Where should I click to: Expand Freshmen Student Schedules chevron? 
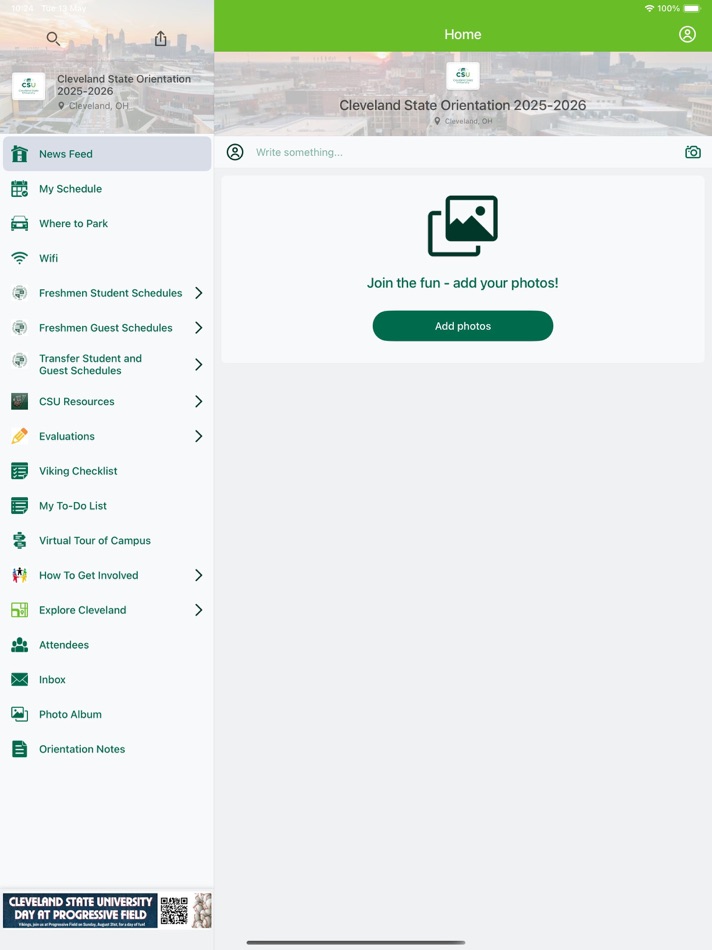(199, 293)
